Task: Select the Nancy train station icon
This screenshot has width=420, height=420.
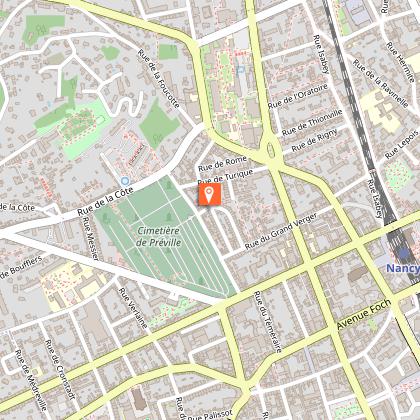Action: 404,253
